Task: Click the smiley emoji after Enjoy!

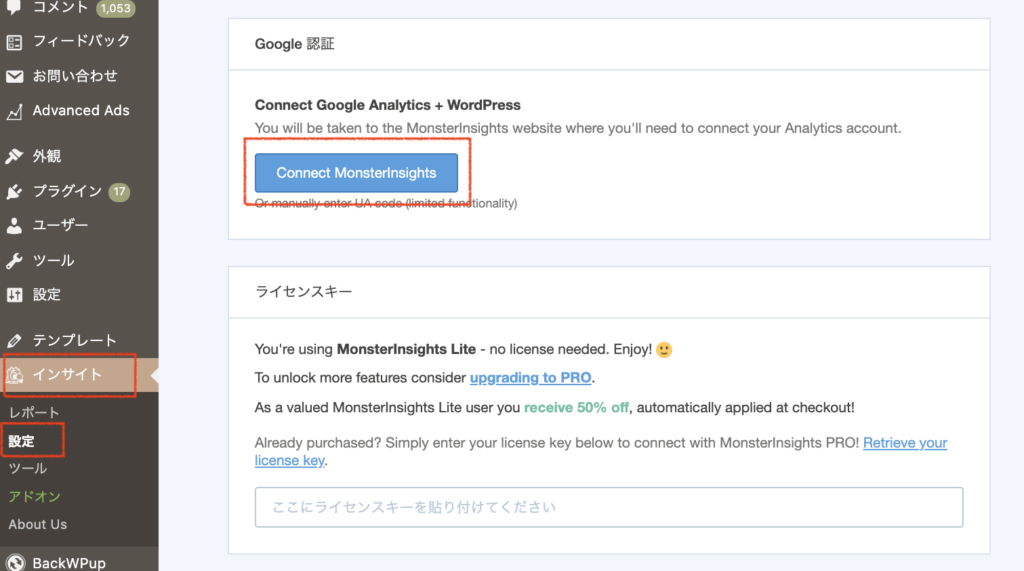Action: point(664,350)
